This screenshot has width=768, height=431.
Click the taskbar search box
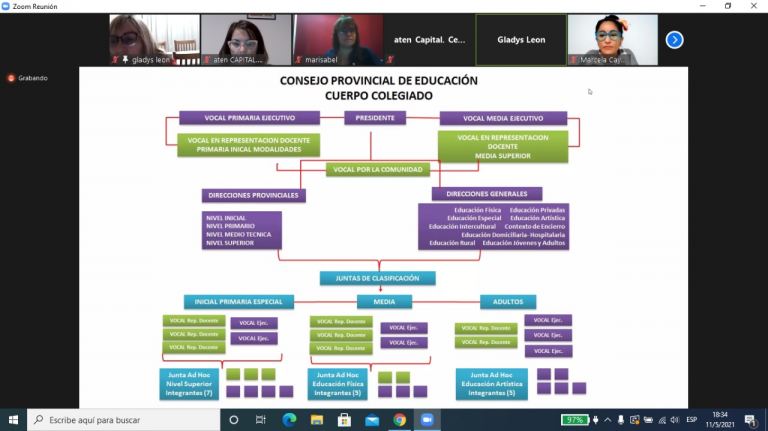(x=122, y=420)
